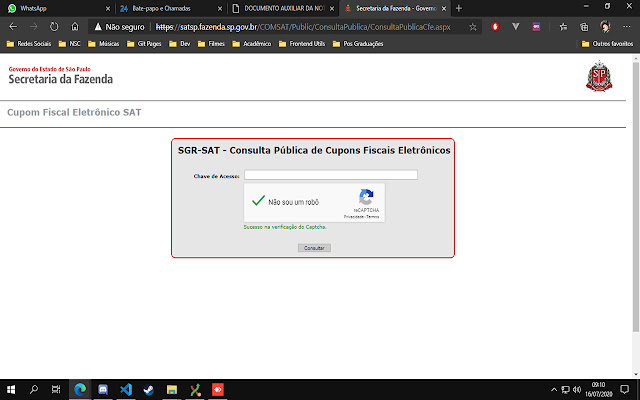Open the 'Músicas' bookmarks folder
This screenshot has height=400, width=640.
coord(104,44)
